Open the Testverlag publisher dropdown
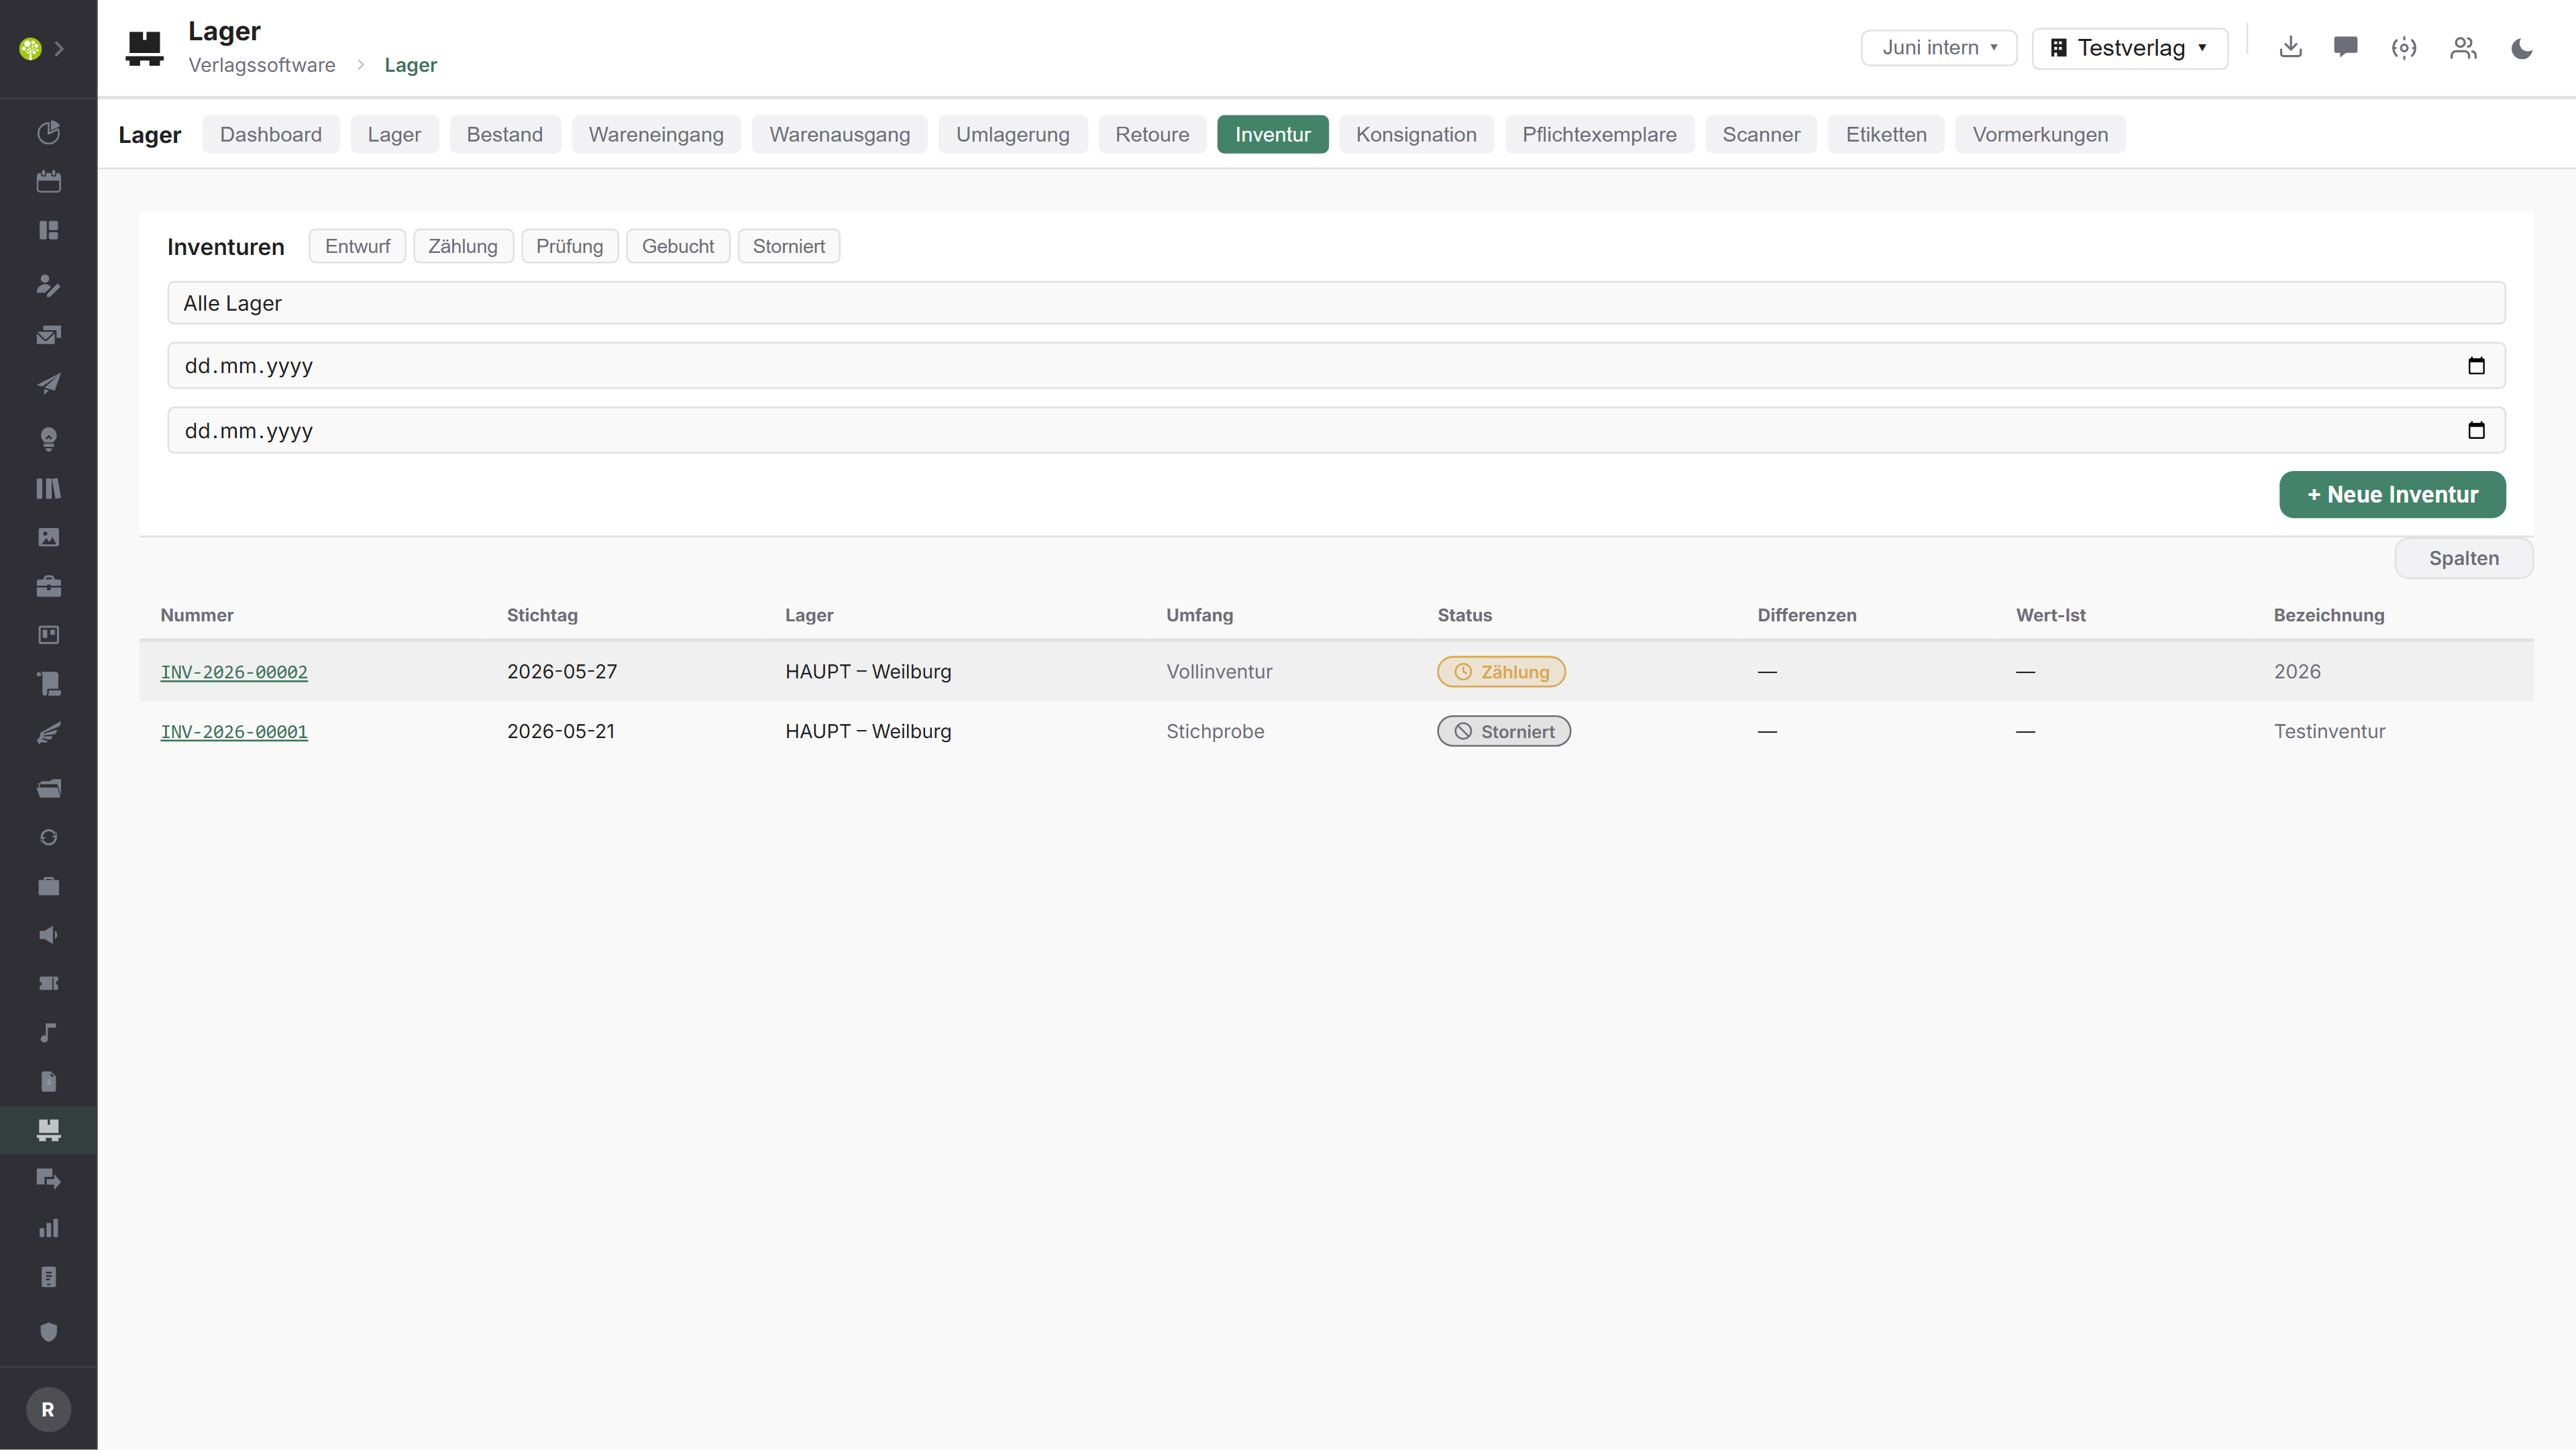 coord(2130,48)
